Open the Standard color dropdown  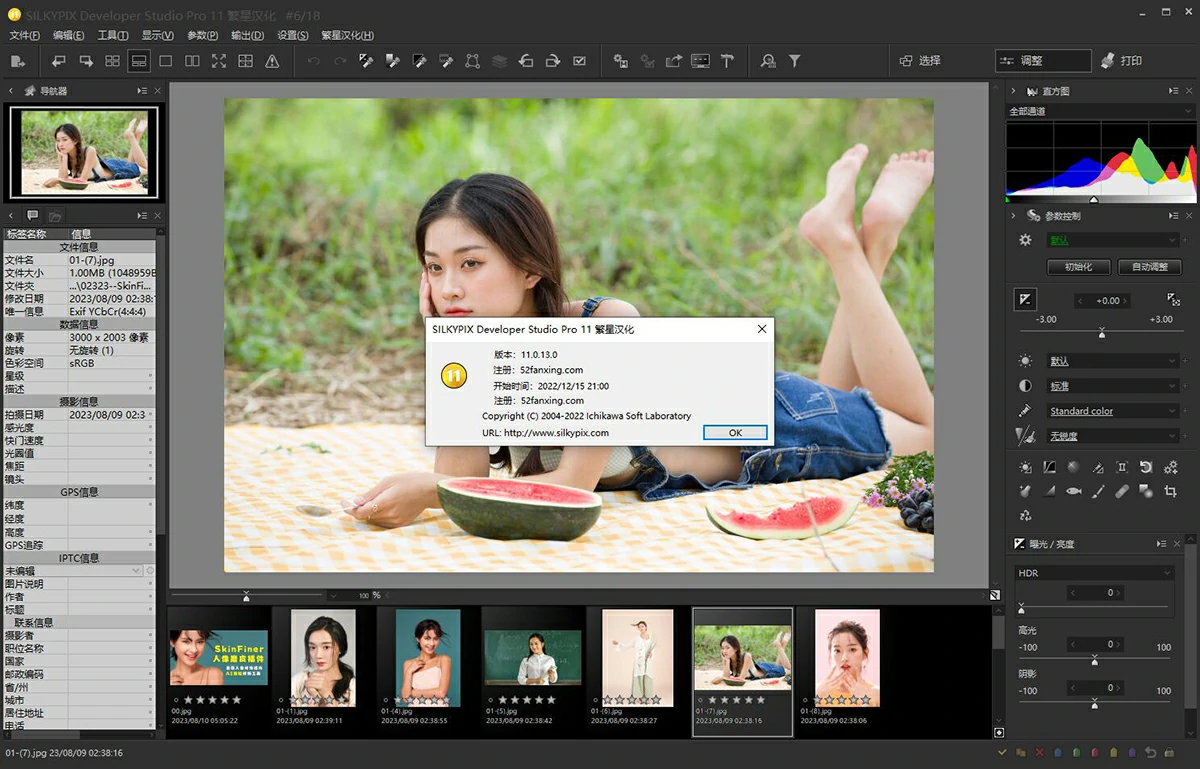1113,411
